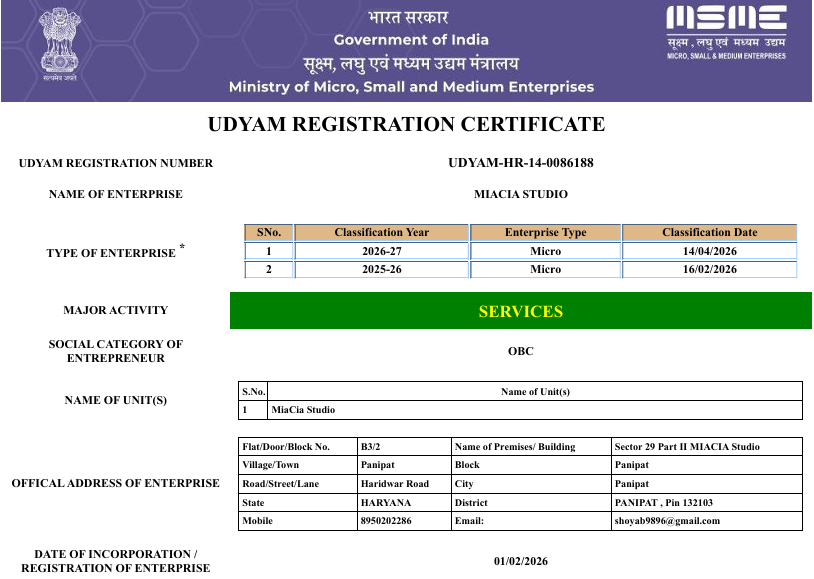
Task: Click the incorporation date 01/02/2026
Action: tap(521, 561)
